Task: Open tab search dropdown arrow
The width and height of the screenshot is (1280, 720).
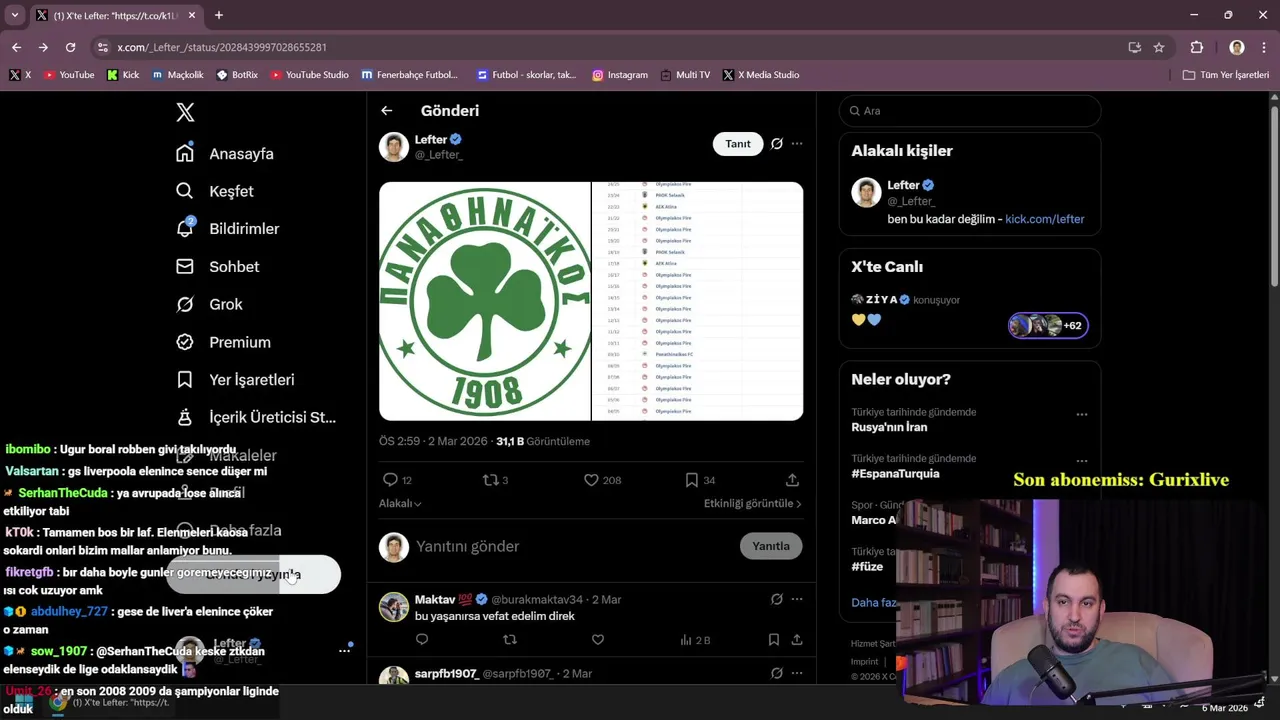Action: coord(14,15)
